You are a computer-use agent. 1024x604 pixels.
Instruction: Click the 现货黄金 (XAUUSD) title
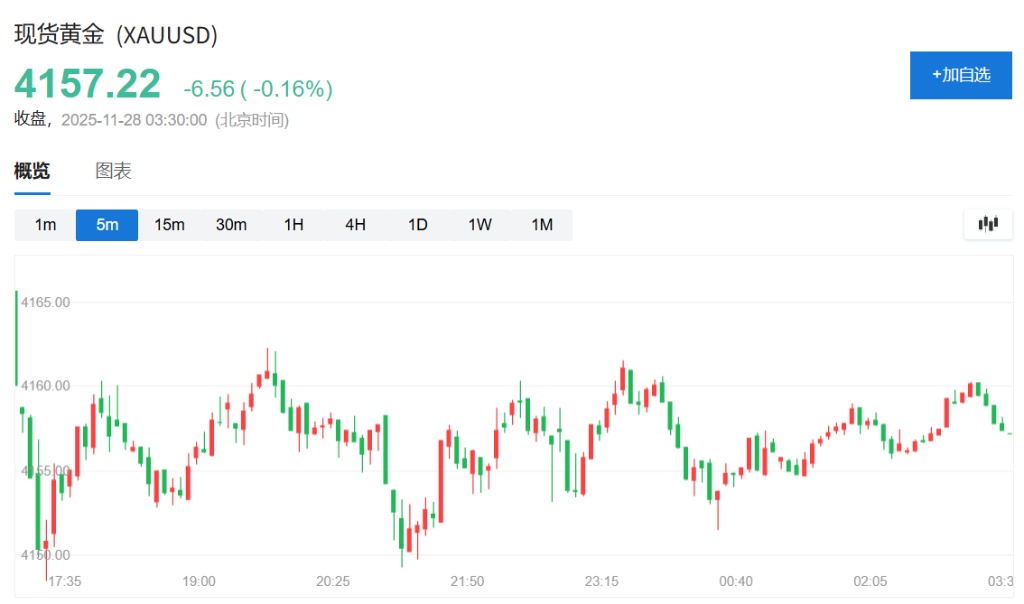pyautogui.click(x=116, y=35)
